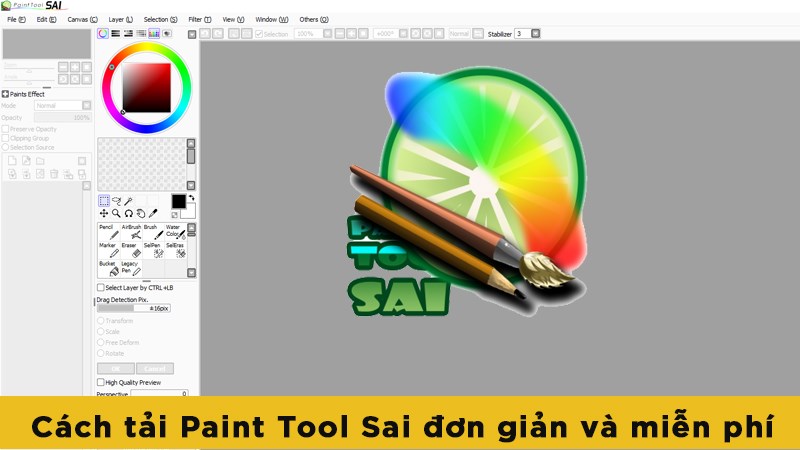This screenshot has height=450, width=800.
Task: Choose the AirBrush tool
Action: coord(131,231)
